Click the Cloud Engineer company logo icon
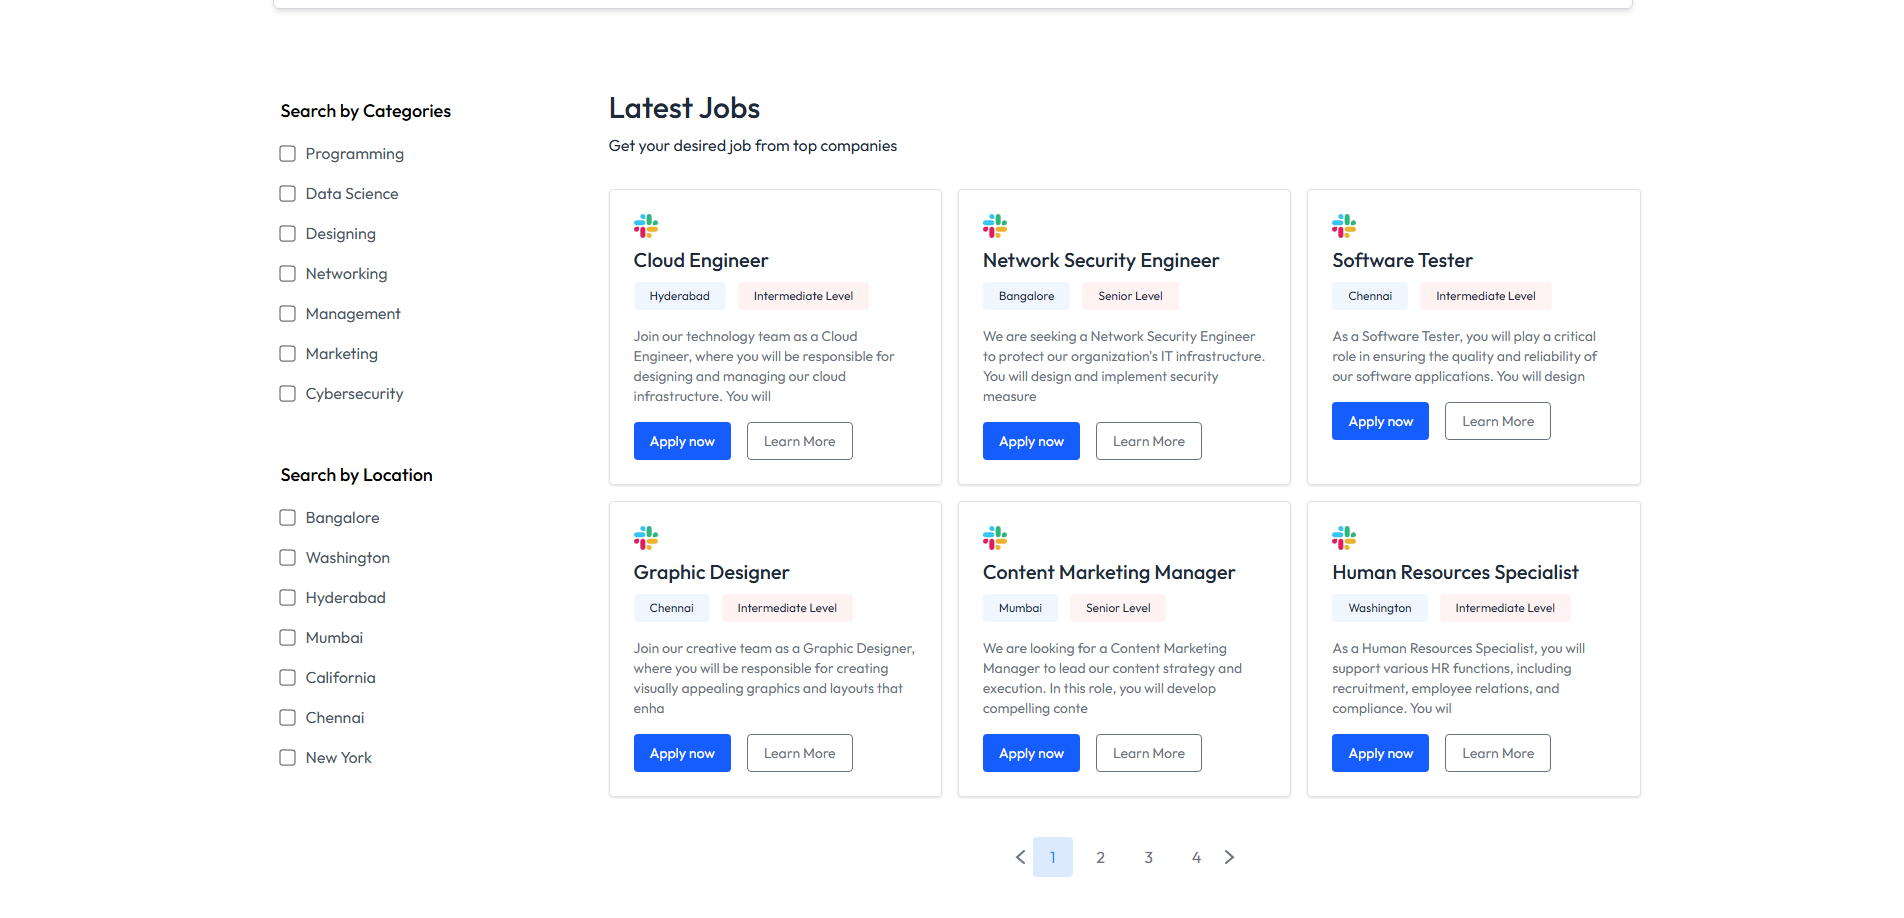 coord(646,226)
